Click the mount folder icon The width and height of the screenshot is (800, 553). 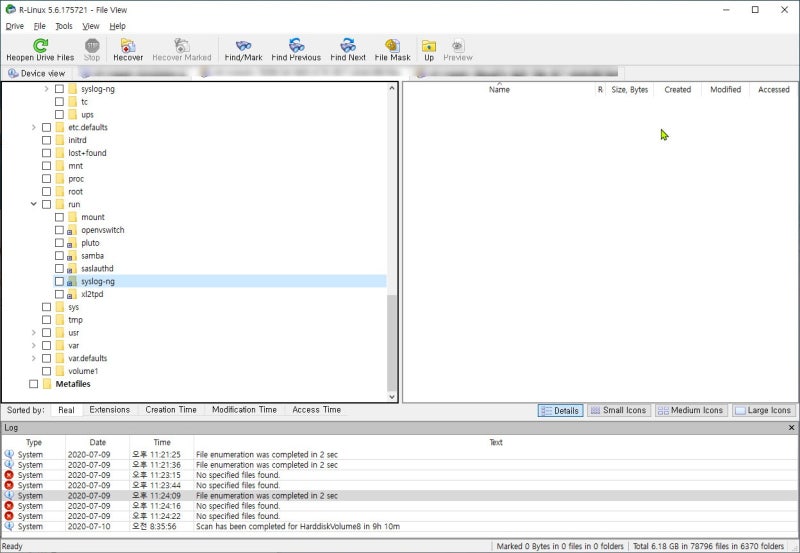pyautogui.click(x=72, y=217)
